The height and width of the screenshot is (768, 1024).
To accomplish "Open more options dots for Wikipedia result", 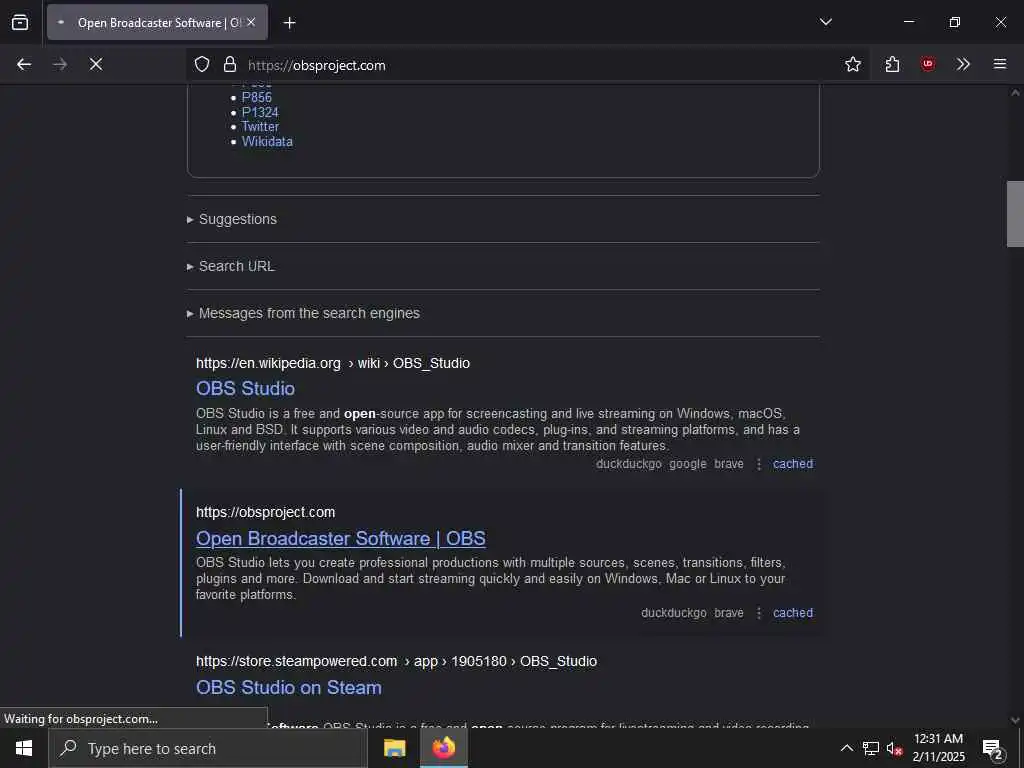I will 758,464.
